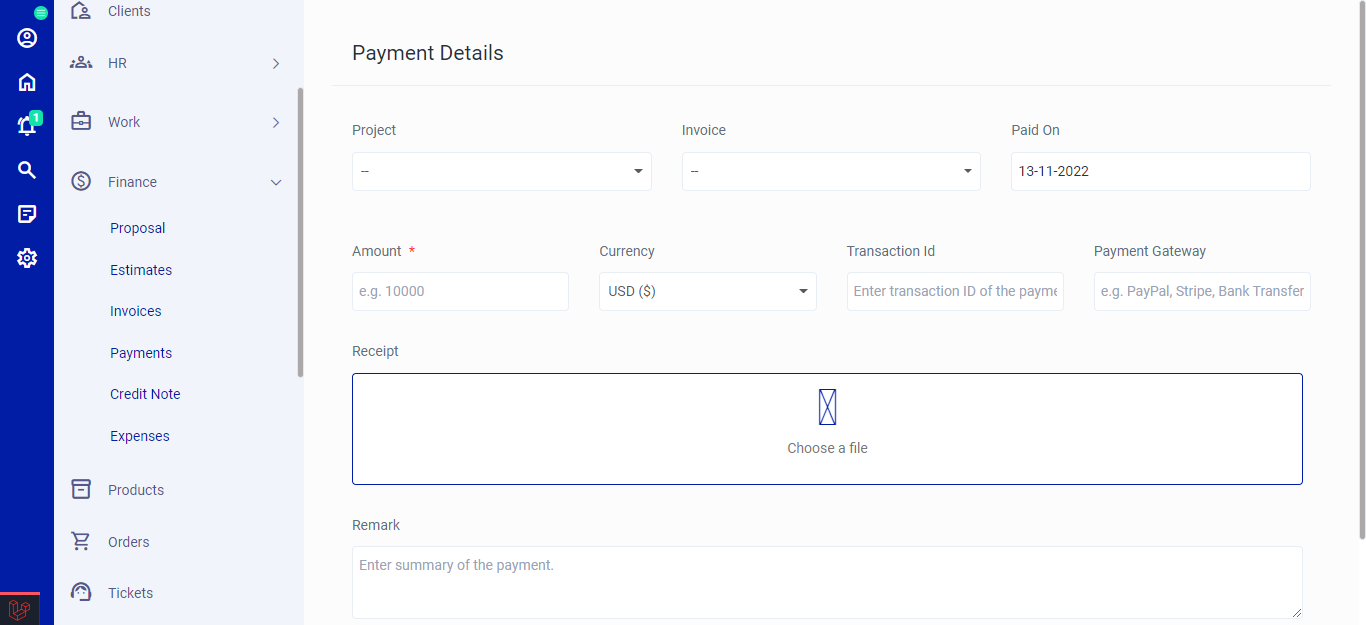Open the notes icon above settings

click(x=26, y=213)
